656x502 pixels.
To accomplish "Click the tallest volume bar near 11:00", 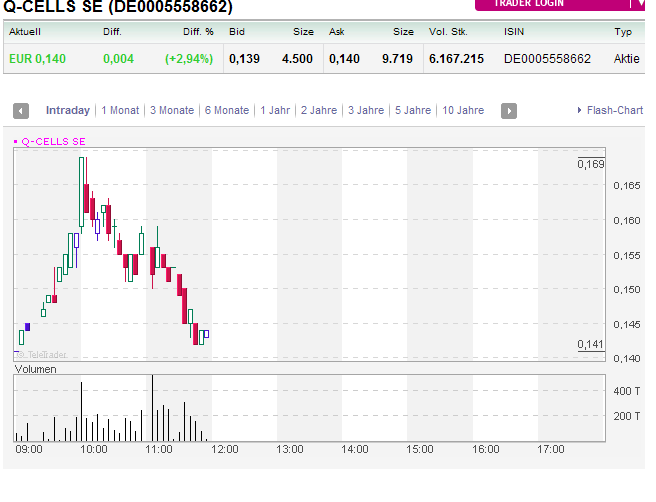I will [x=152, y=408].
